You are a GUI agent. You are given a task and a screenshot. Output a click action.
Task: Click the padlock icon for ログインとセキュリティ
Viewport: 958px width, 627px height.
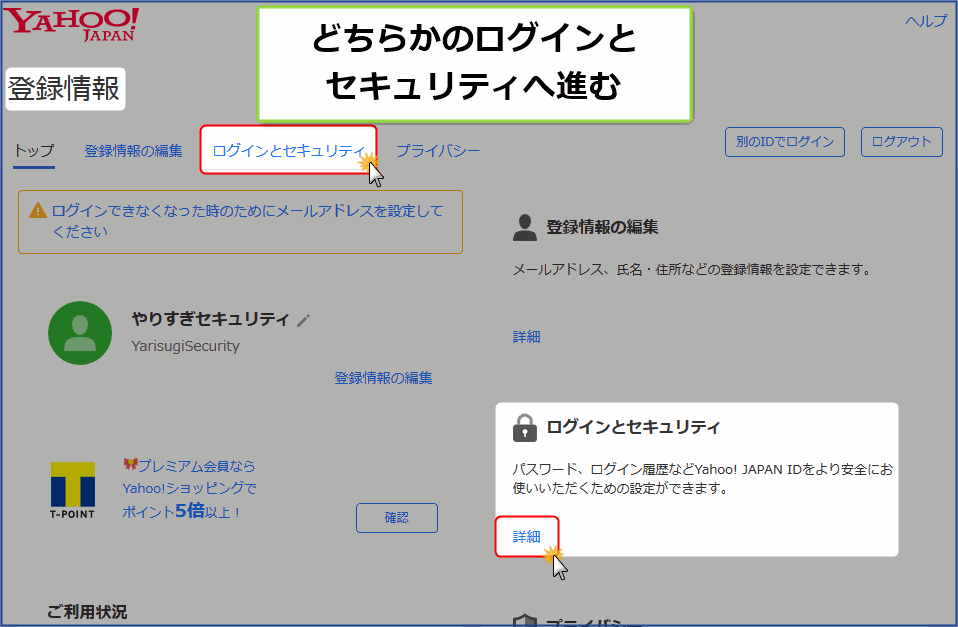525,428
